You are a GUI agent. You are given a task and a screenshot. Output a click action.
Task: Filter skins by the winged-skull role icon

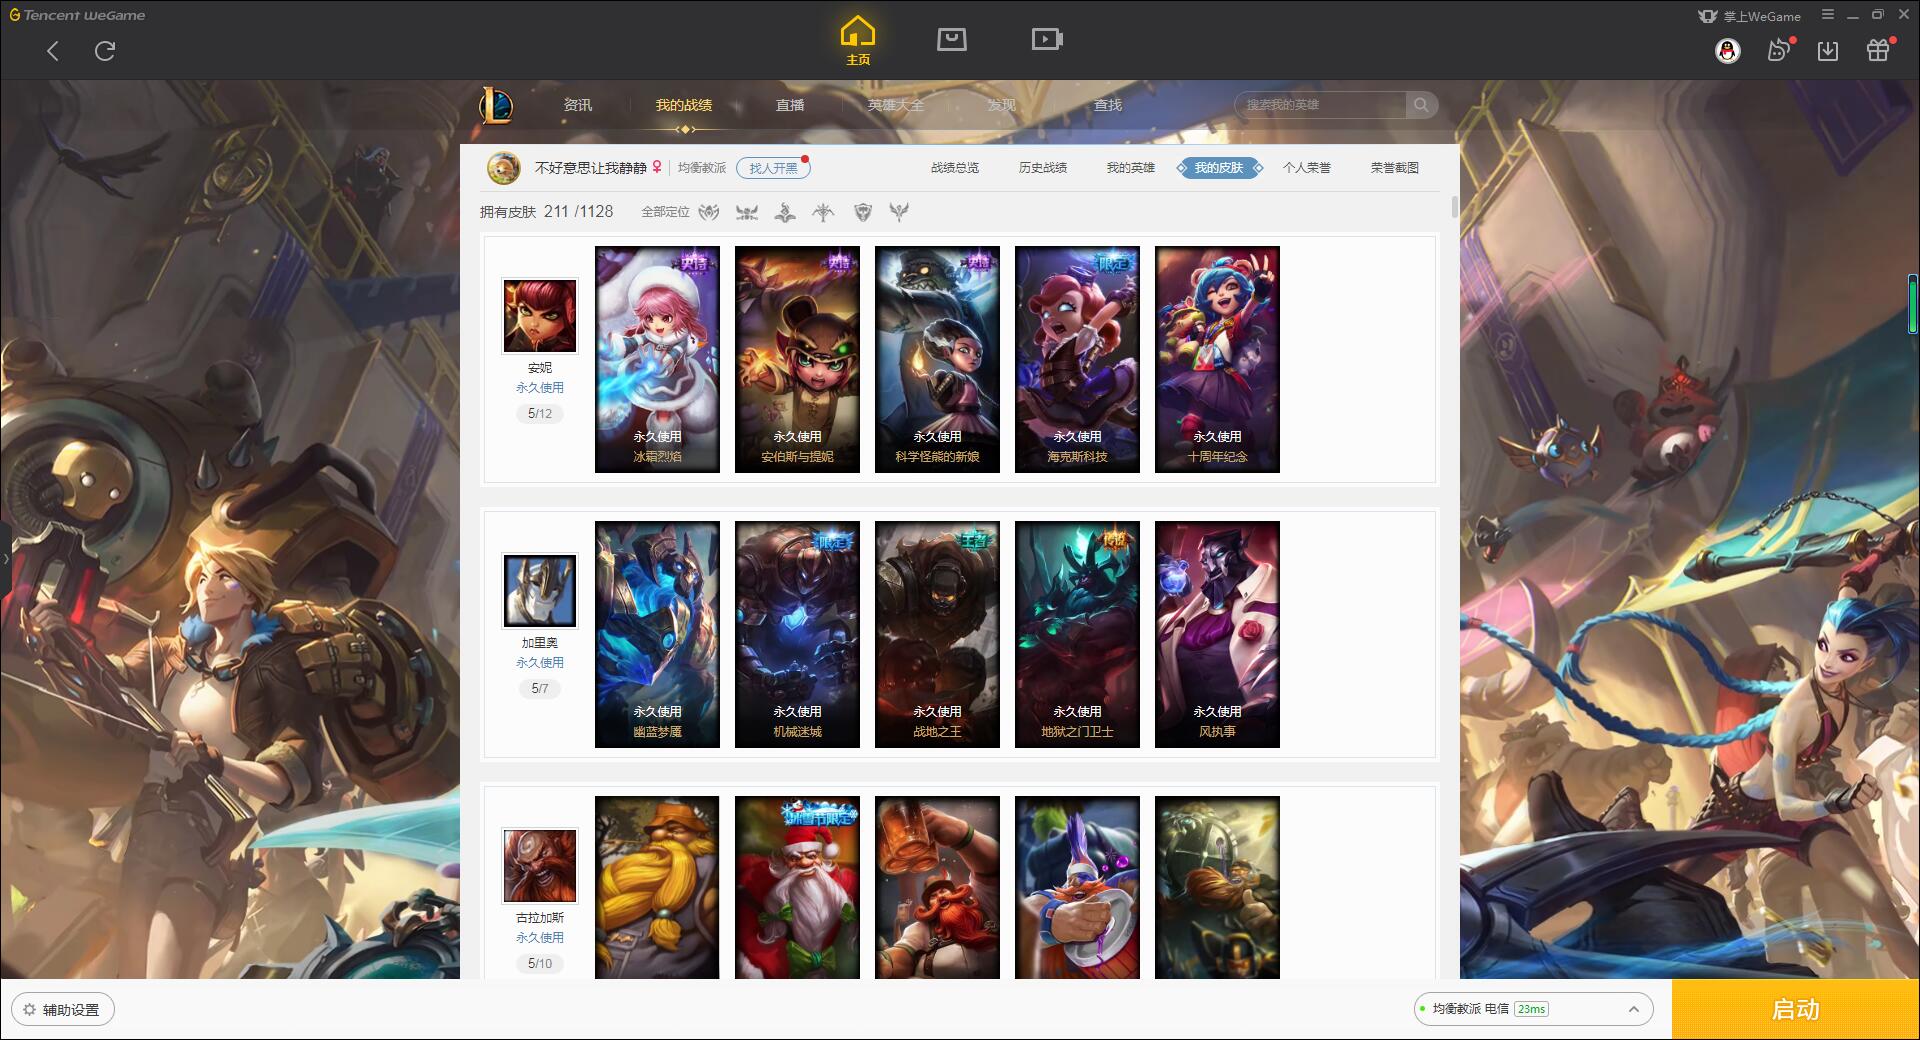(747, 212)
